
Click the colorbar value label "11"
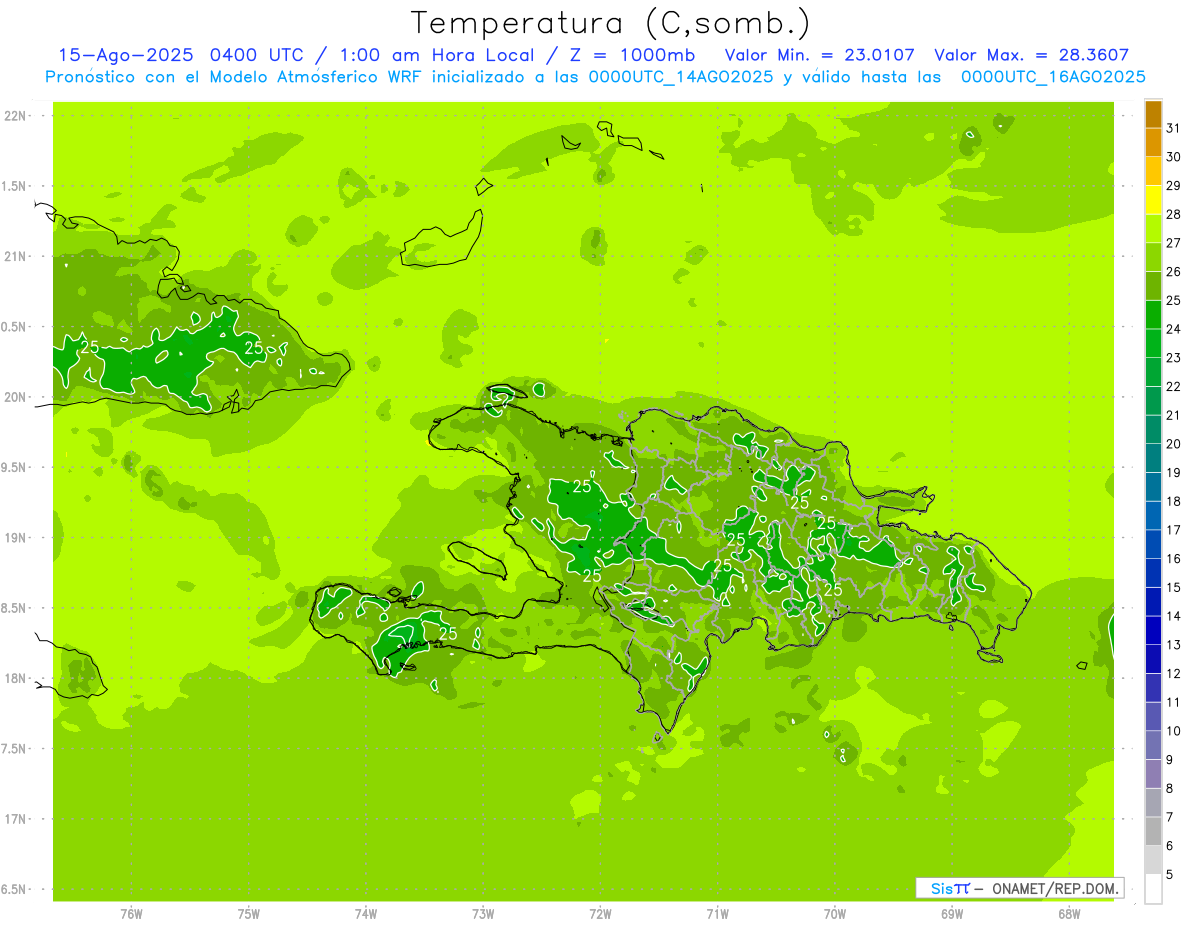[x=1174, y=702]
